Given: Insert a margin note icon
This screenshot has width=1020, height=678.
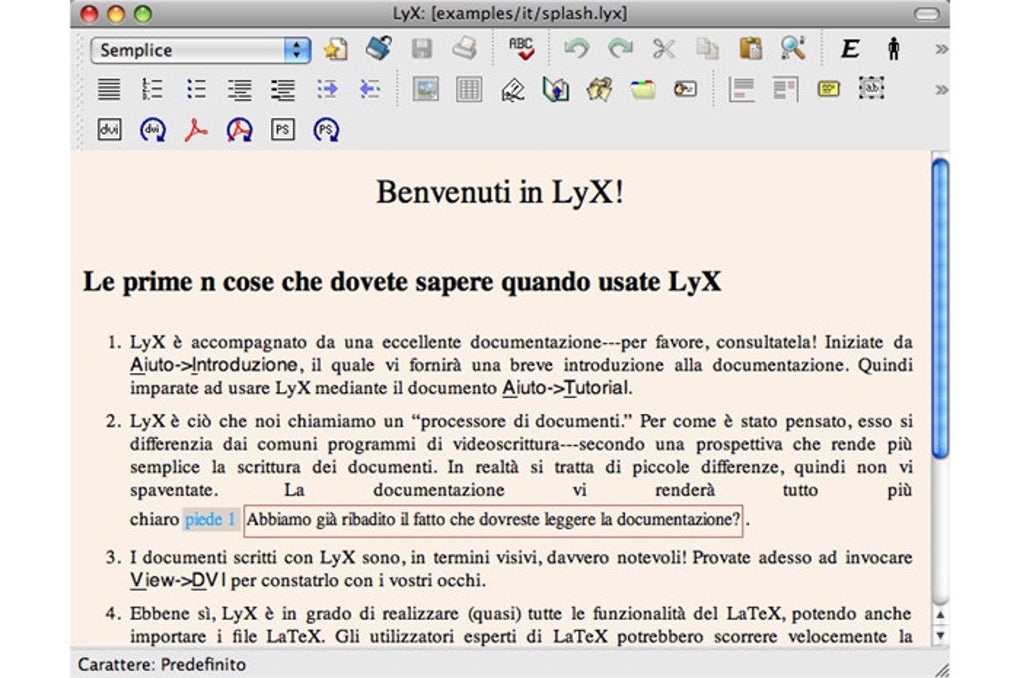Looking at the screenshot, I should [785, 89].
